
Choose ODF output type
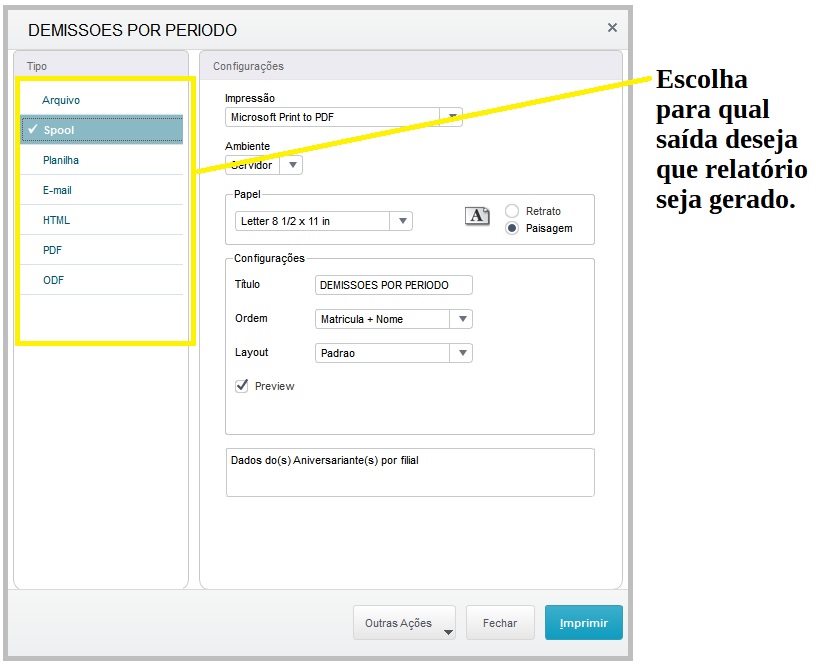coord(53,280)
